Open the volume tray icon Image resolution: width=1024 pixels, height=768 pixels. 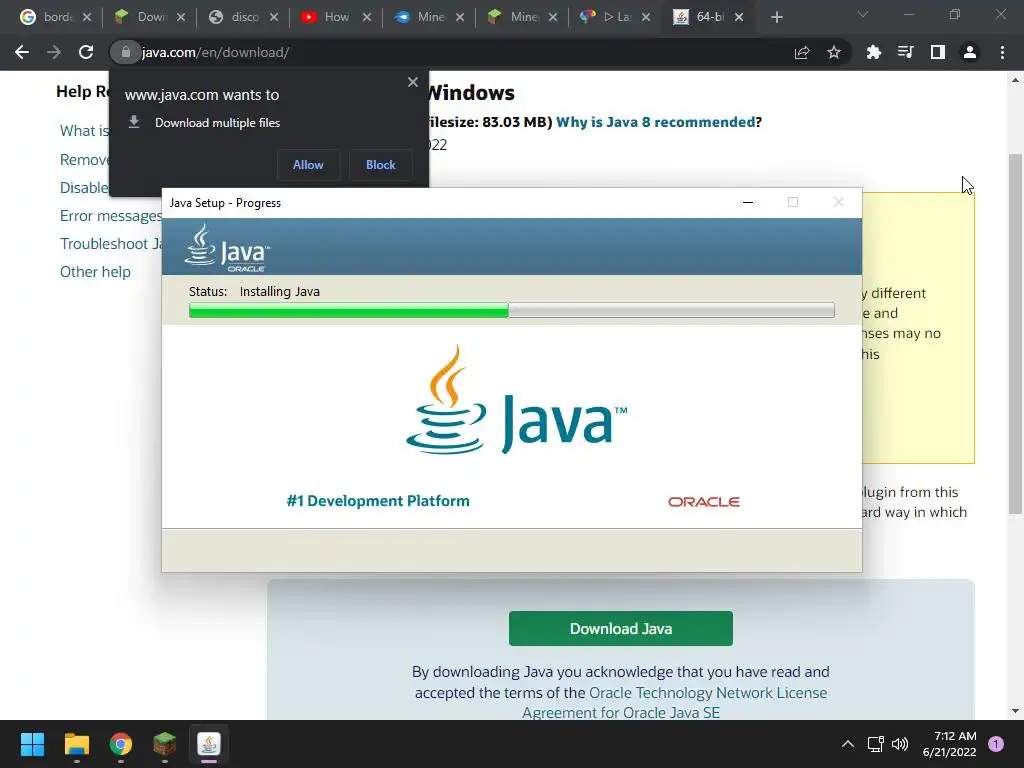[900, 744]
